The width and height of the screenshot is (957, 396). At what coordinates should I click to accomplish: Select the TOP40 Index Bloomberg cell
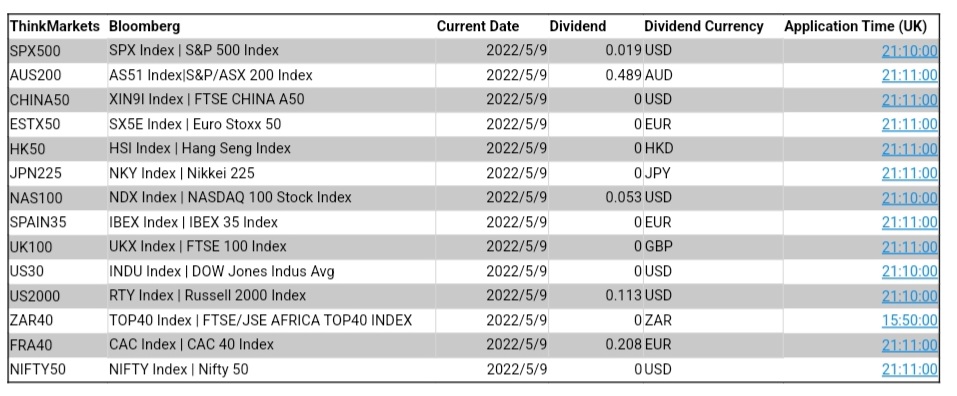point(261,320)
